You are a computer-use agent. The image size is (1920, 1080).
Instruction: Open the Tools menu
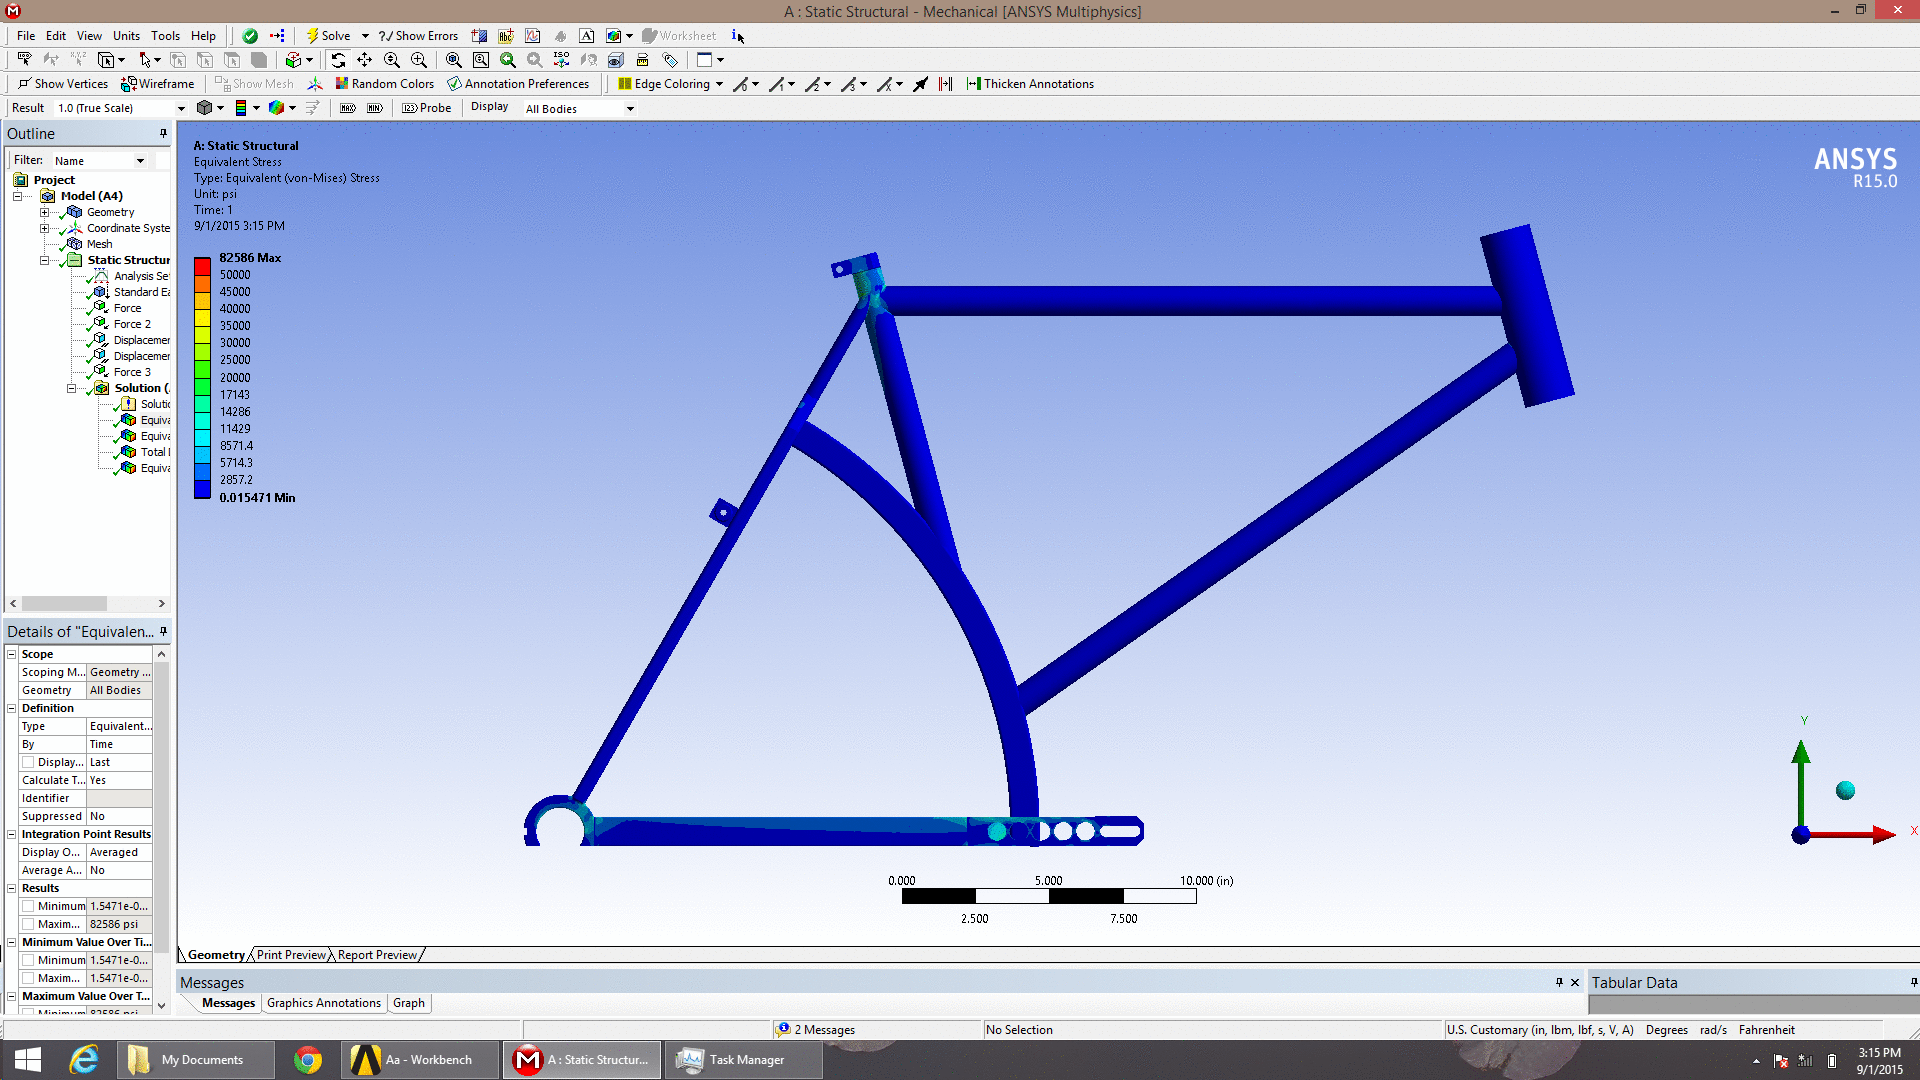pyautogui.click(x=165, y=36)
